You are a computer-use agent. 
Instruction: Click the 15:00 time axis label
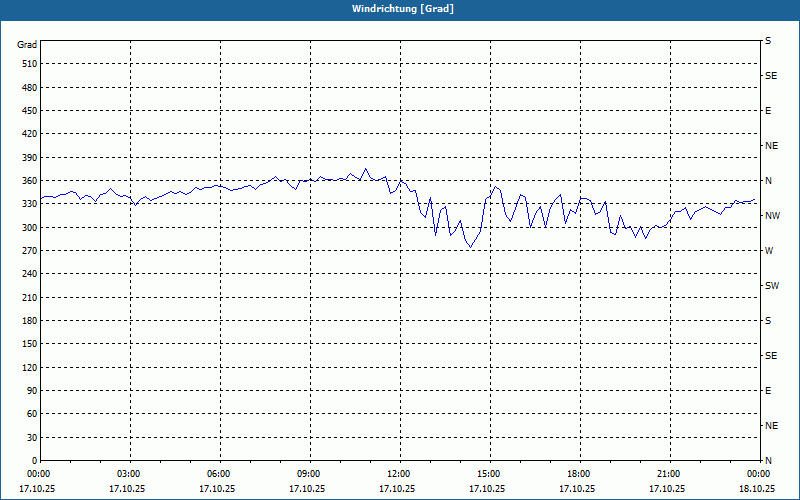[x=488, y=474]
